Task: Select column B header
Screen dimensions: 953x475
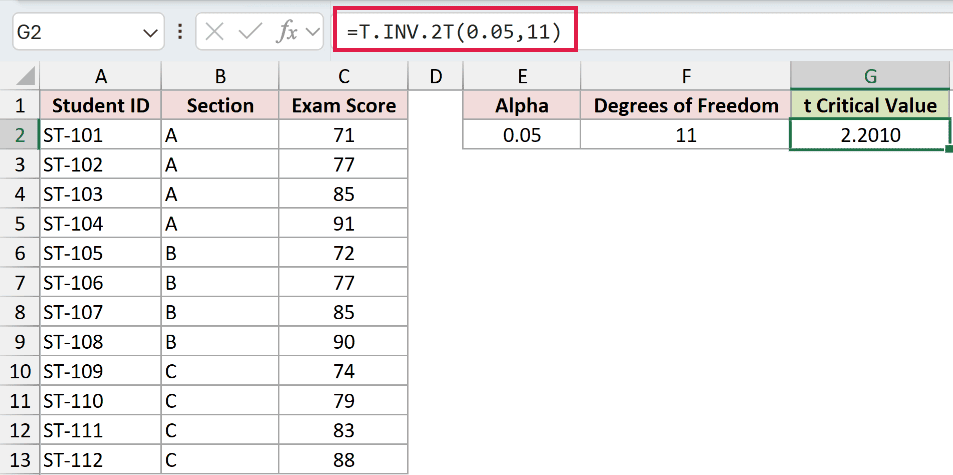Action: coord(220,76)
